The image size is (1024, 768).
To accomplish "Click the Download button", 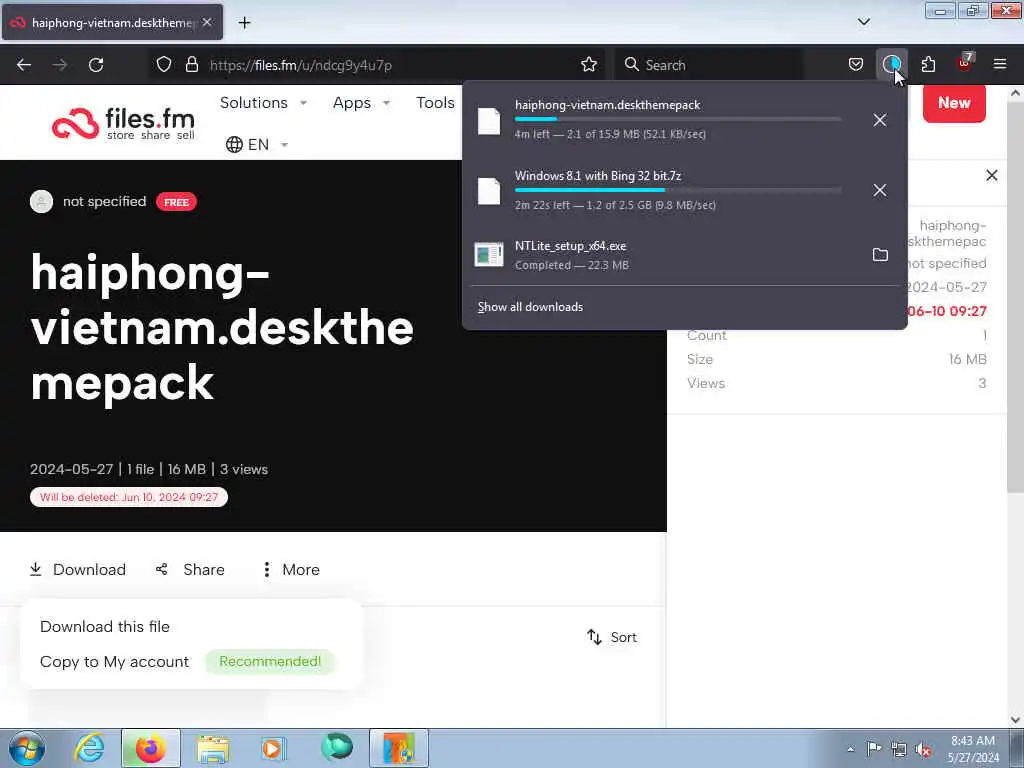I will click(x=78, y=569).
